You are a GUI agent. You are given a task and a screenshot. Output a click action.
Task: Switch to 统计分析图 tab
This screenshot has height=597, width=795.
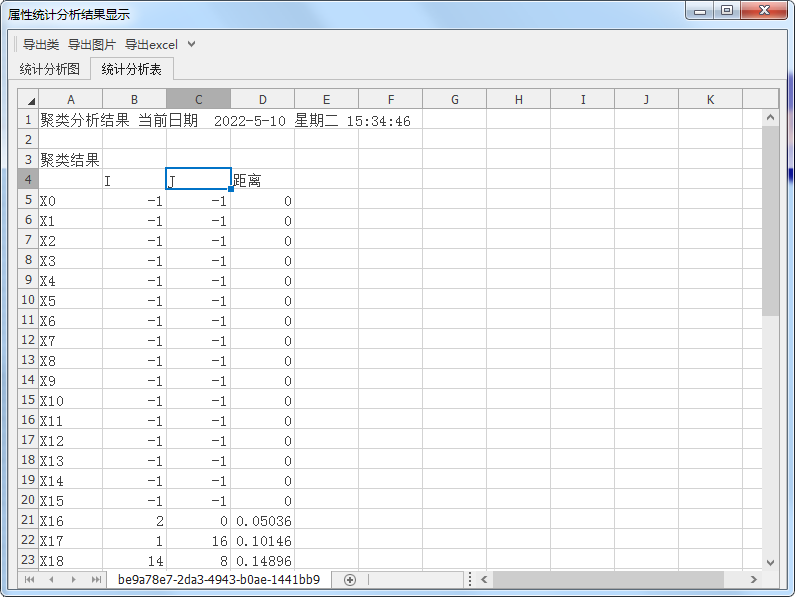50,69
